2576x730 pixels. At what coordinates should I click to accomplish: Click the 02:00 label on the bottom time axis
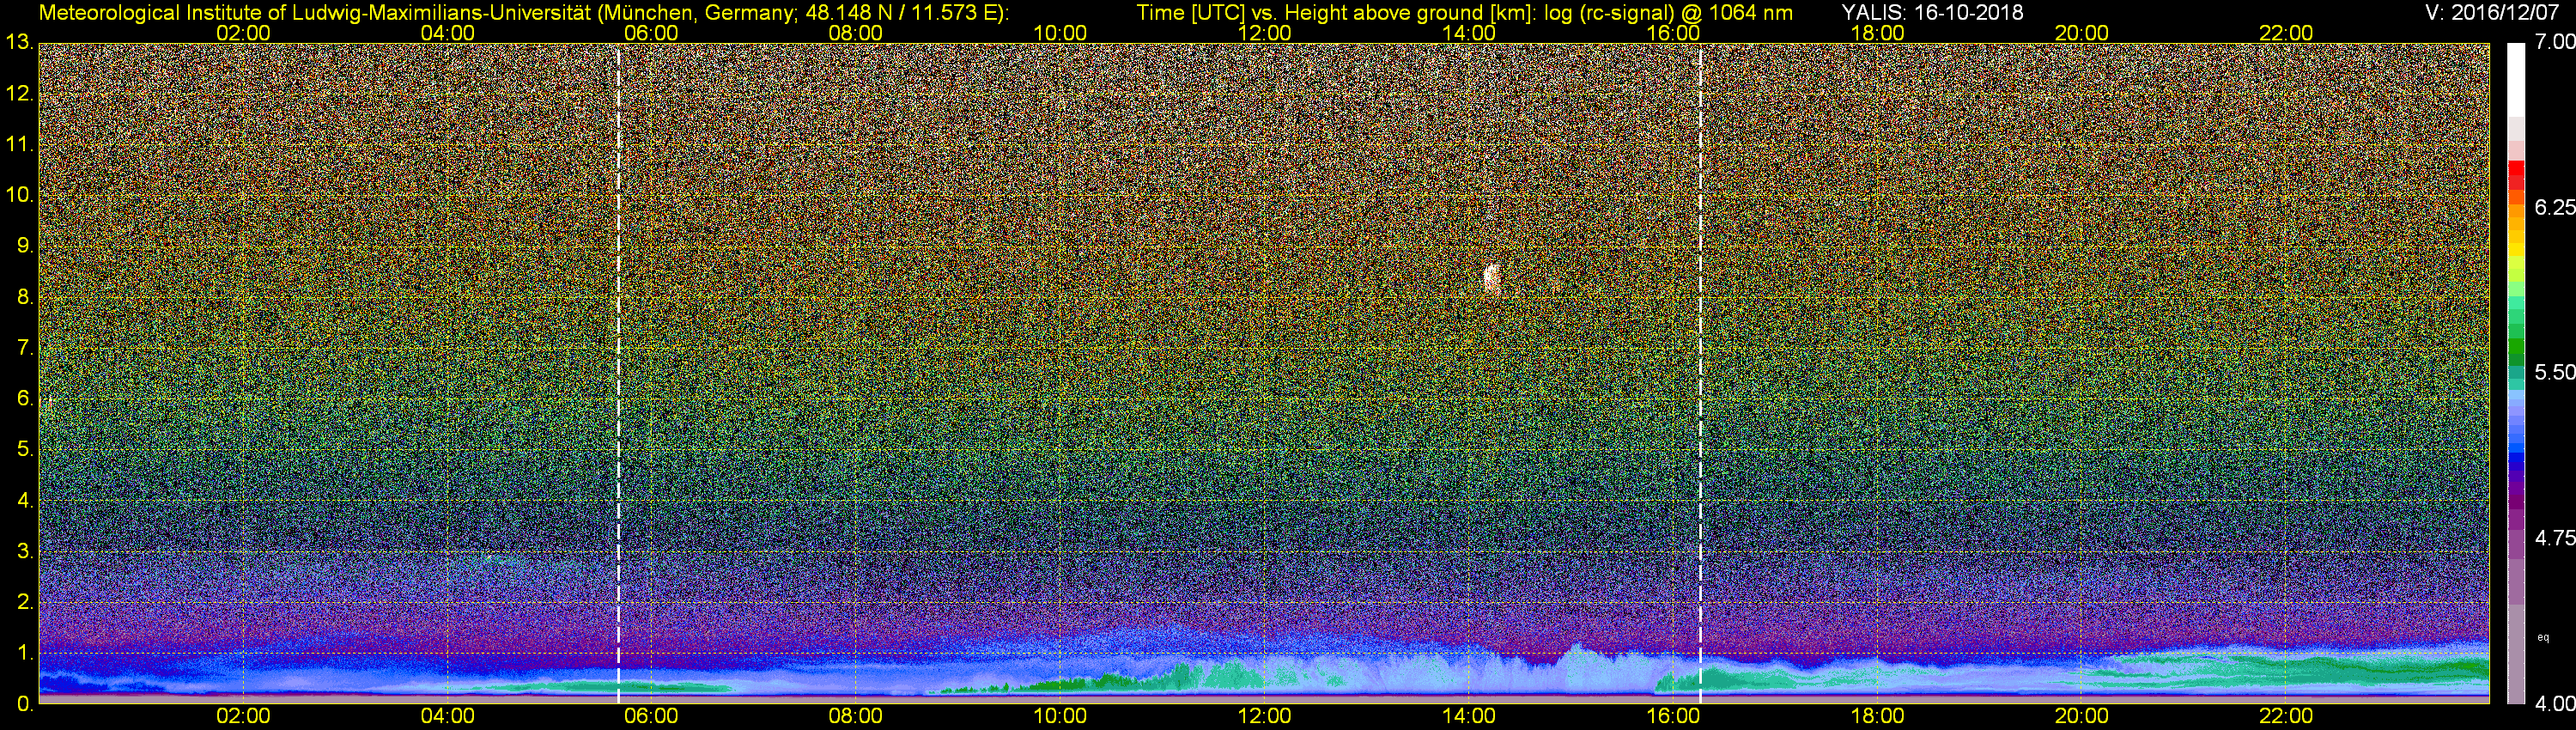click(243, 717)
